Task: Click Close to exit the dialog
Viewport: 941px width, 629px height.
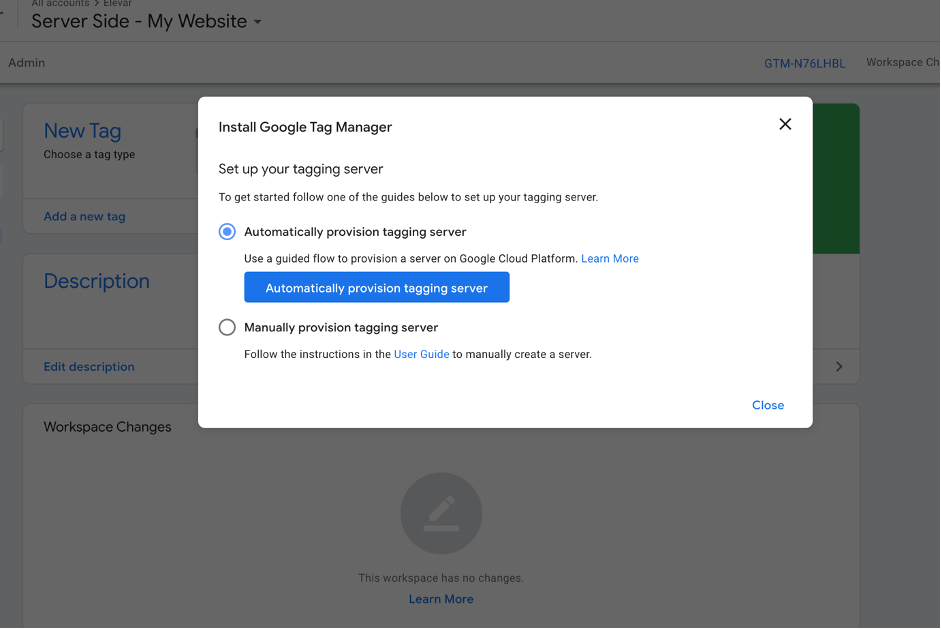Action: coord(767,405)
